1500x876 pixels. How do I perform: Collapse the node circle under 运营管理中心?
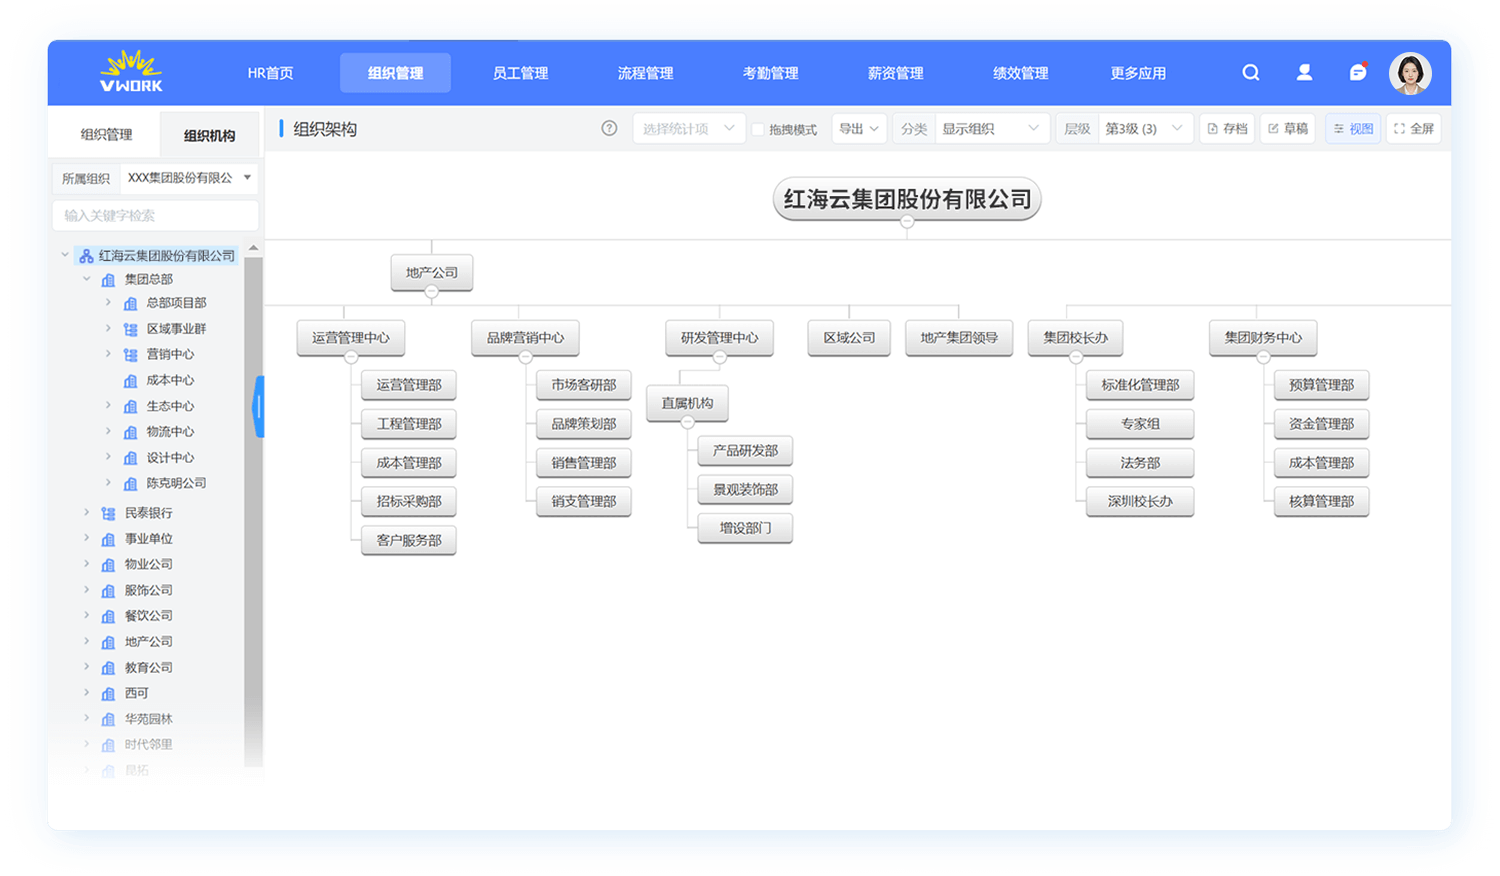(351, 357)
